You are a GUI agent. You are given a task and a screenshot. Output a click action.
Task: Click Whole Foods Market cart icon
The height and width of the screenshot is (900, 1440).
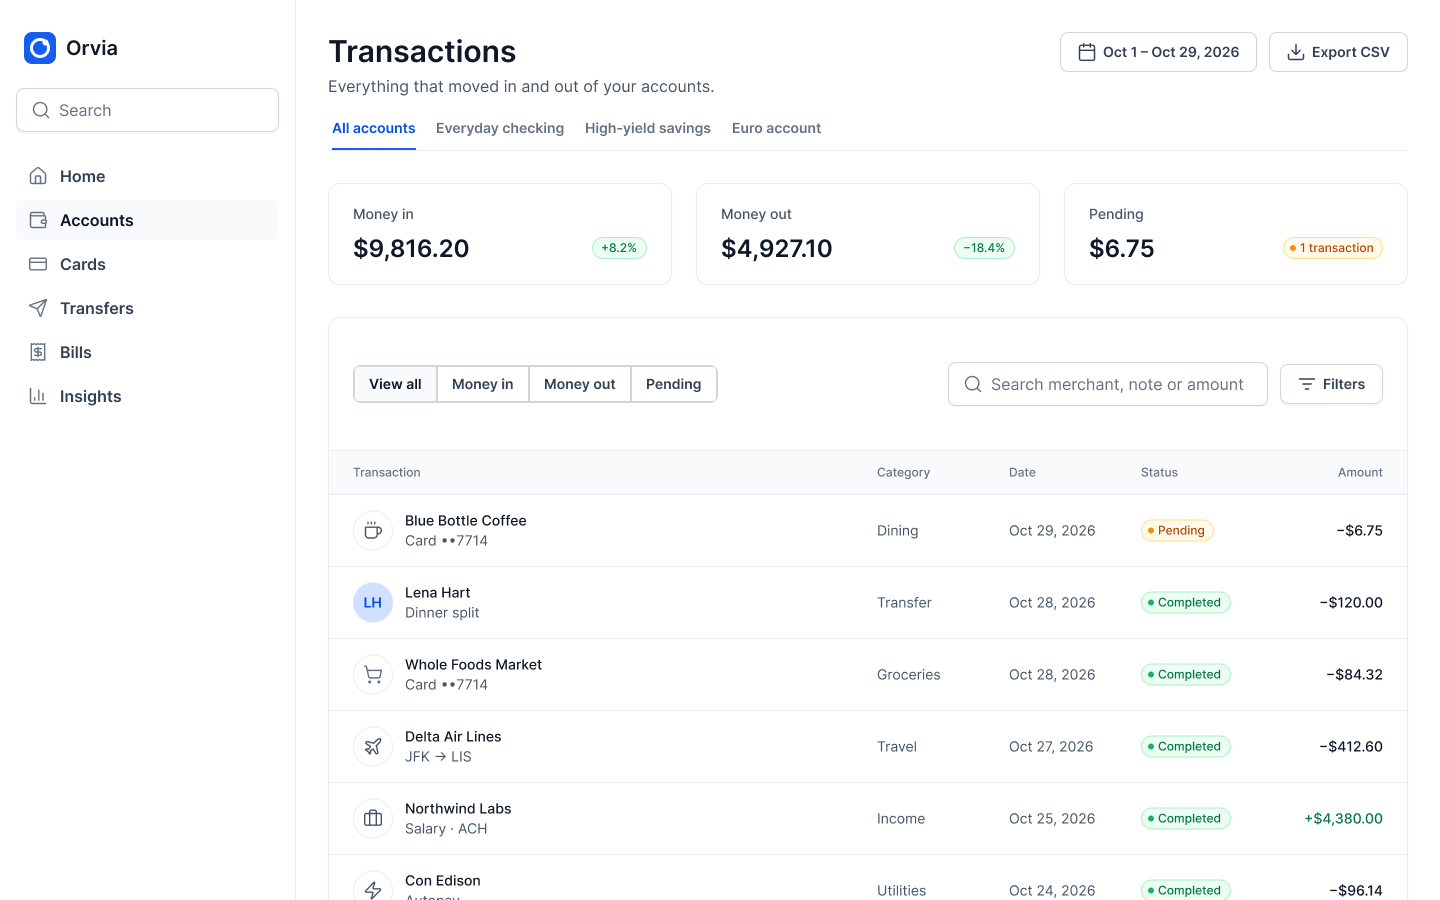coord(373,675)
